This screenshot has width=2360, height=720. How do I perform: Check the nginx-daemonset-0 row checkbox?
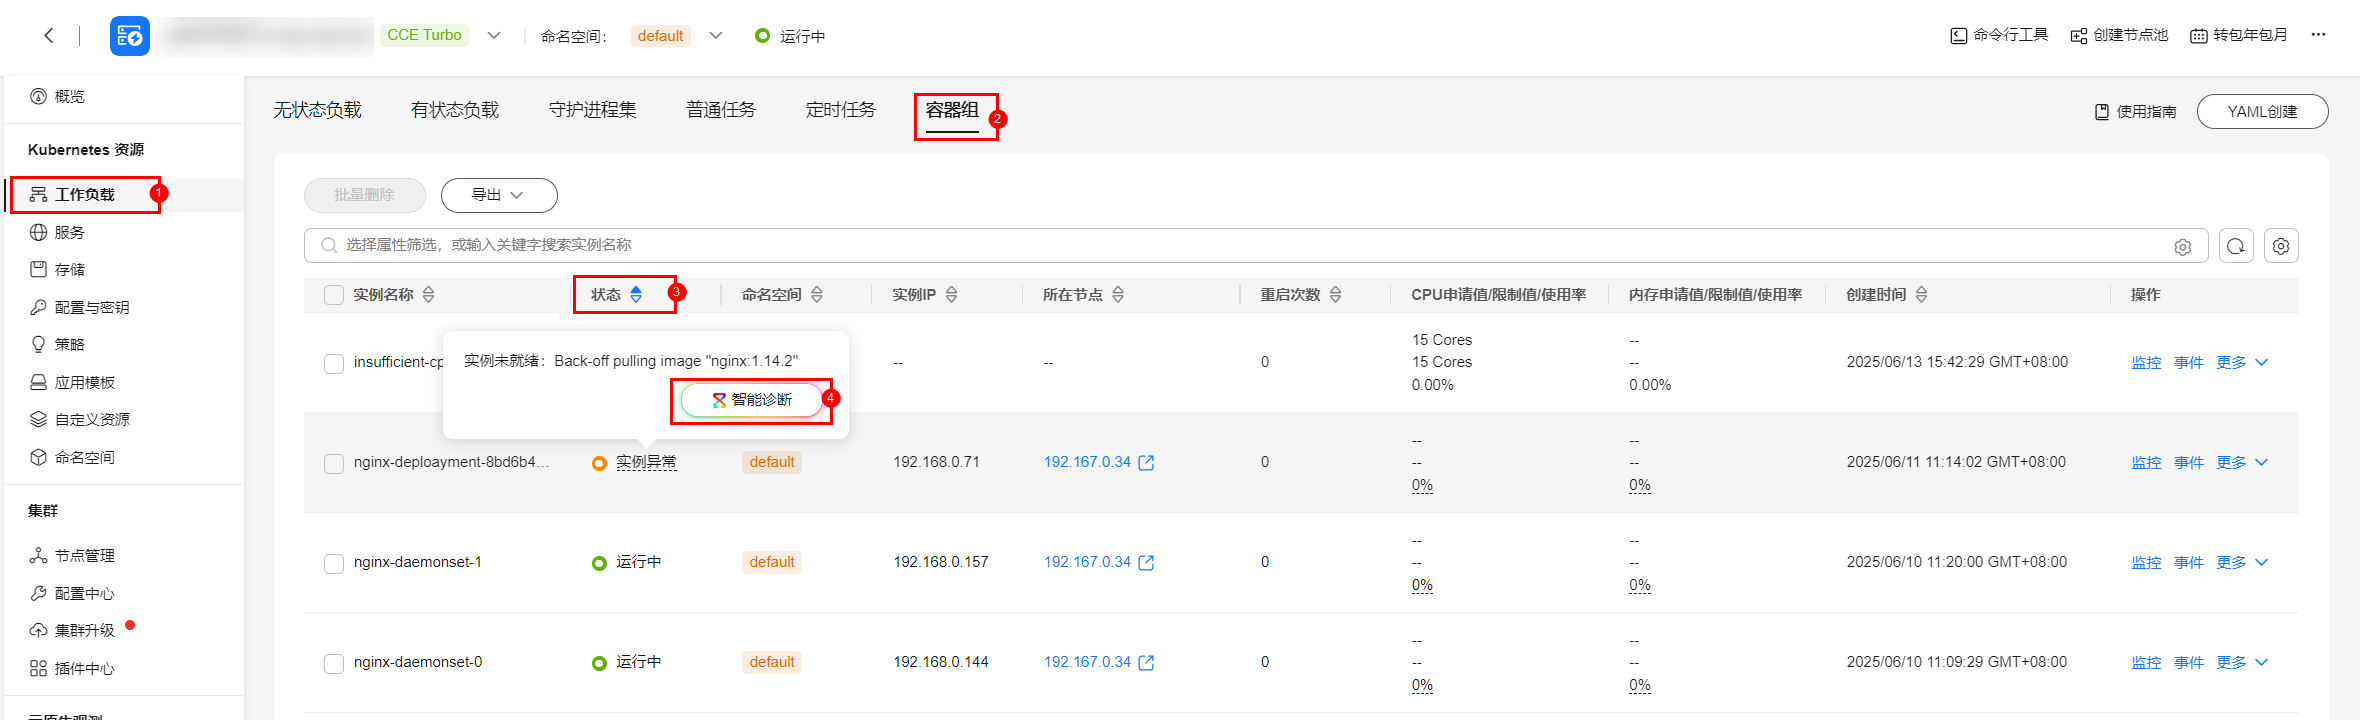[x=334, y=663]
